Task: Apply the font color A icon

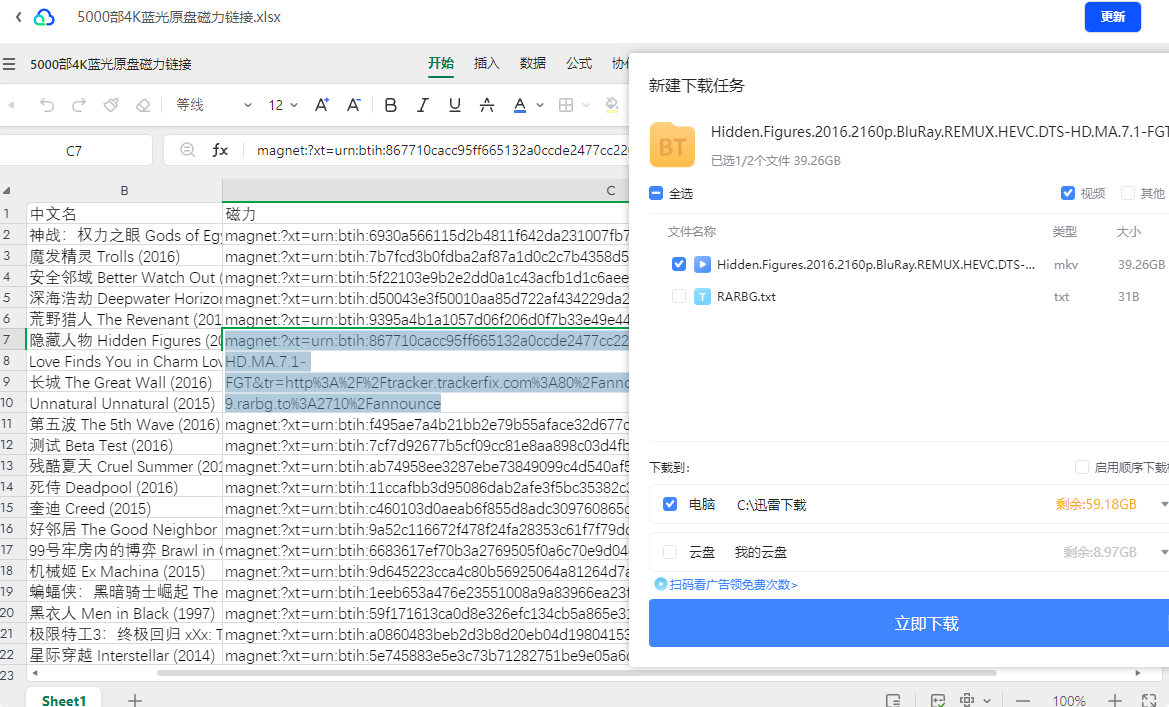Action: [x=520, y=105]
